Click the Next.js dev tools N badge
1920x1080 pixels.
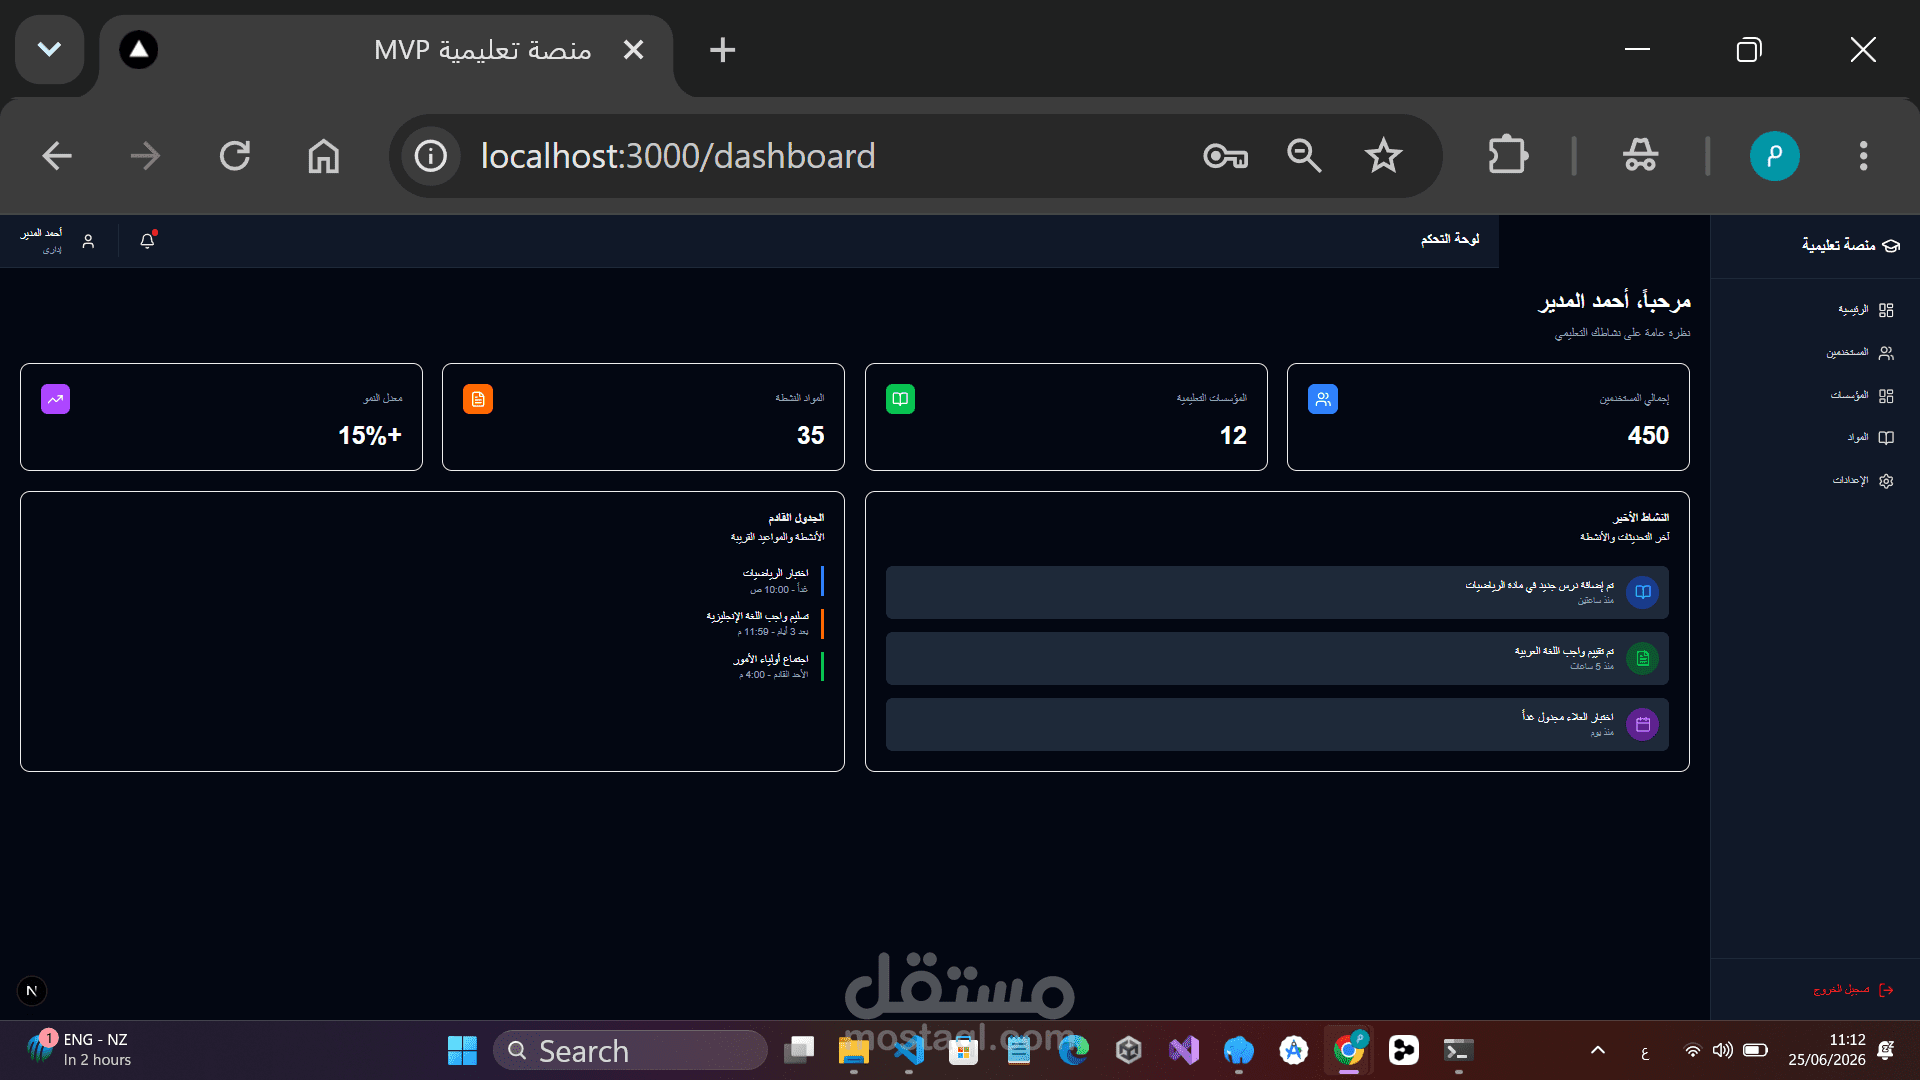tap(32, 991)
